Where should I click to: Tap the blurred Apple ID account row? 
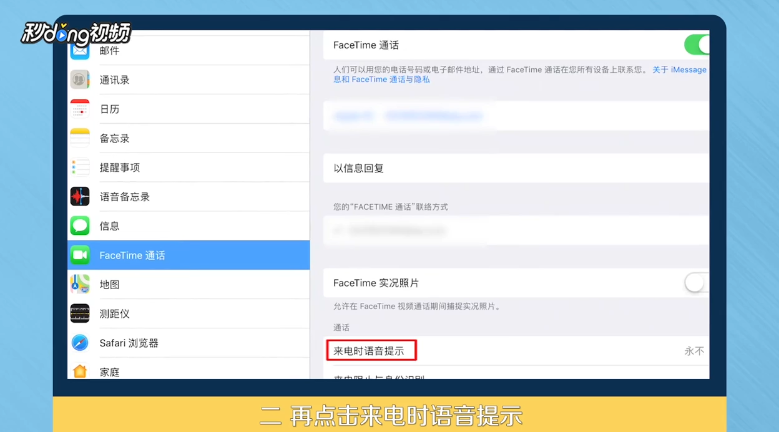coord(516,116)
